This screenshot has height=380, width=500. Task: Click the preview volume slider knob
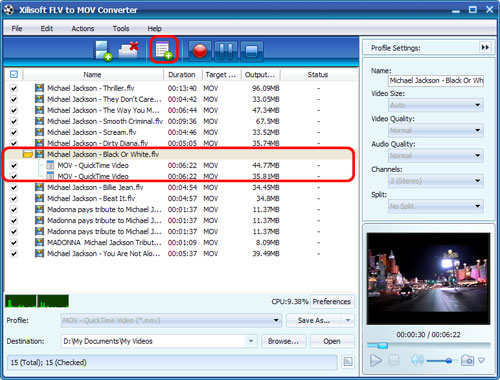point(449,360)
